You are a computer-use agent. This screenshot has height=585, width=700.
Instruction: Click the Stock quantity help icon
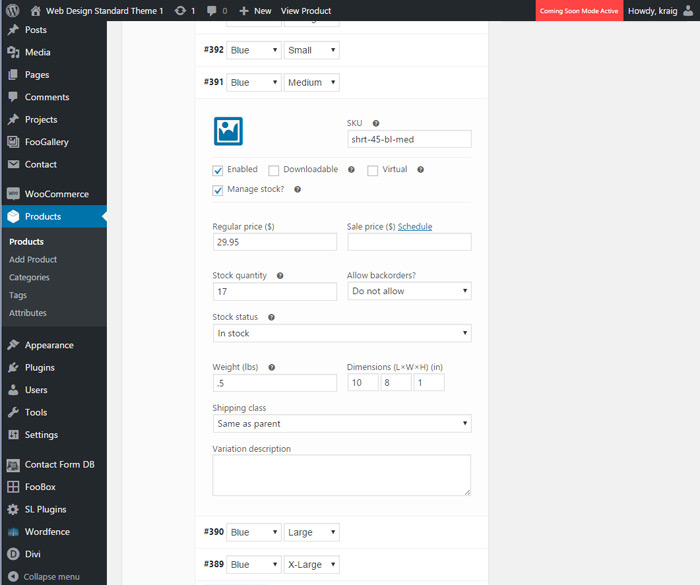point(280,276)
